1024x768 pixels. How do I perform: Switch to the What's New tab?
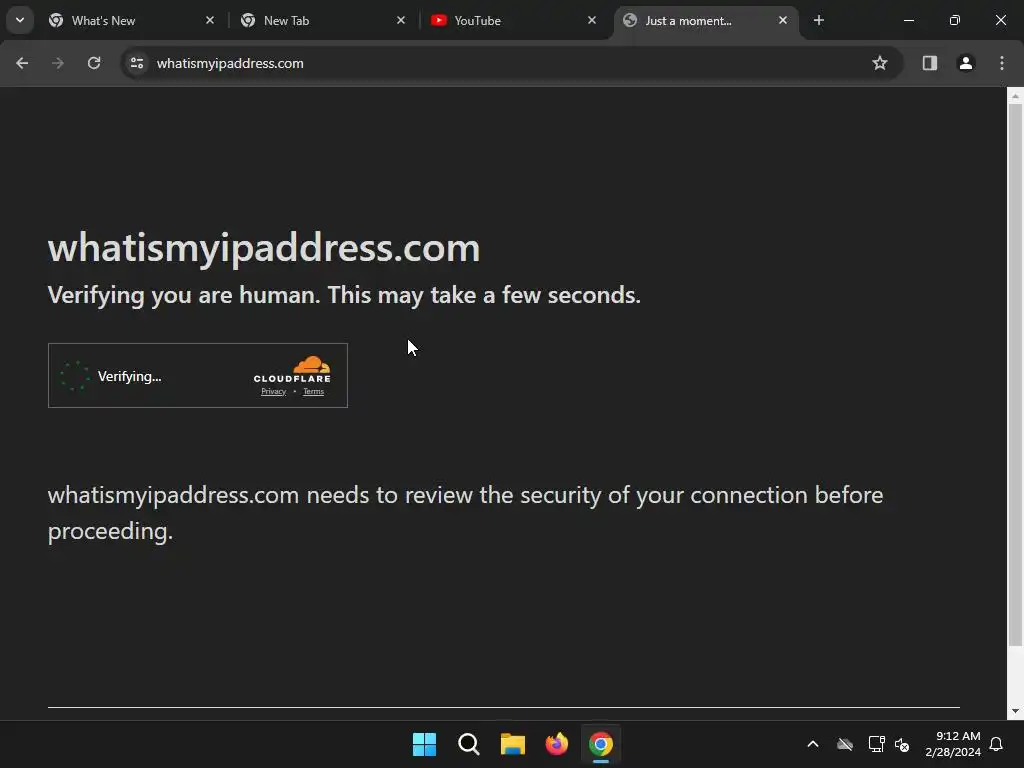(131, 20)
